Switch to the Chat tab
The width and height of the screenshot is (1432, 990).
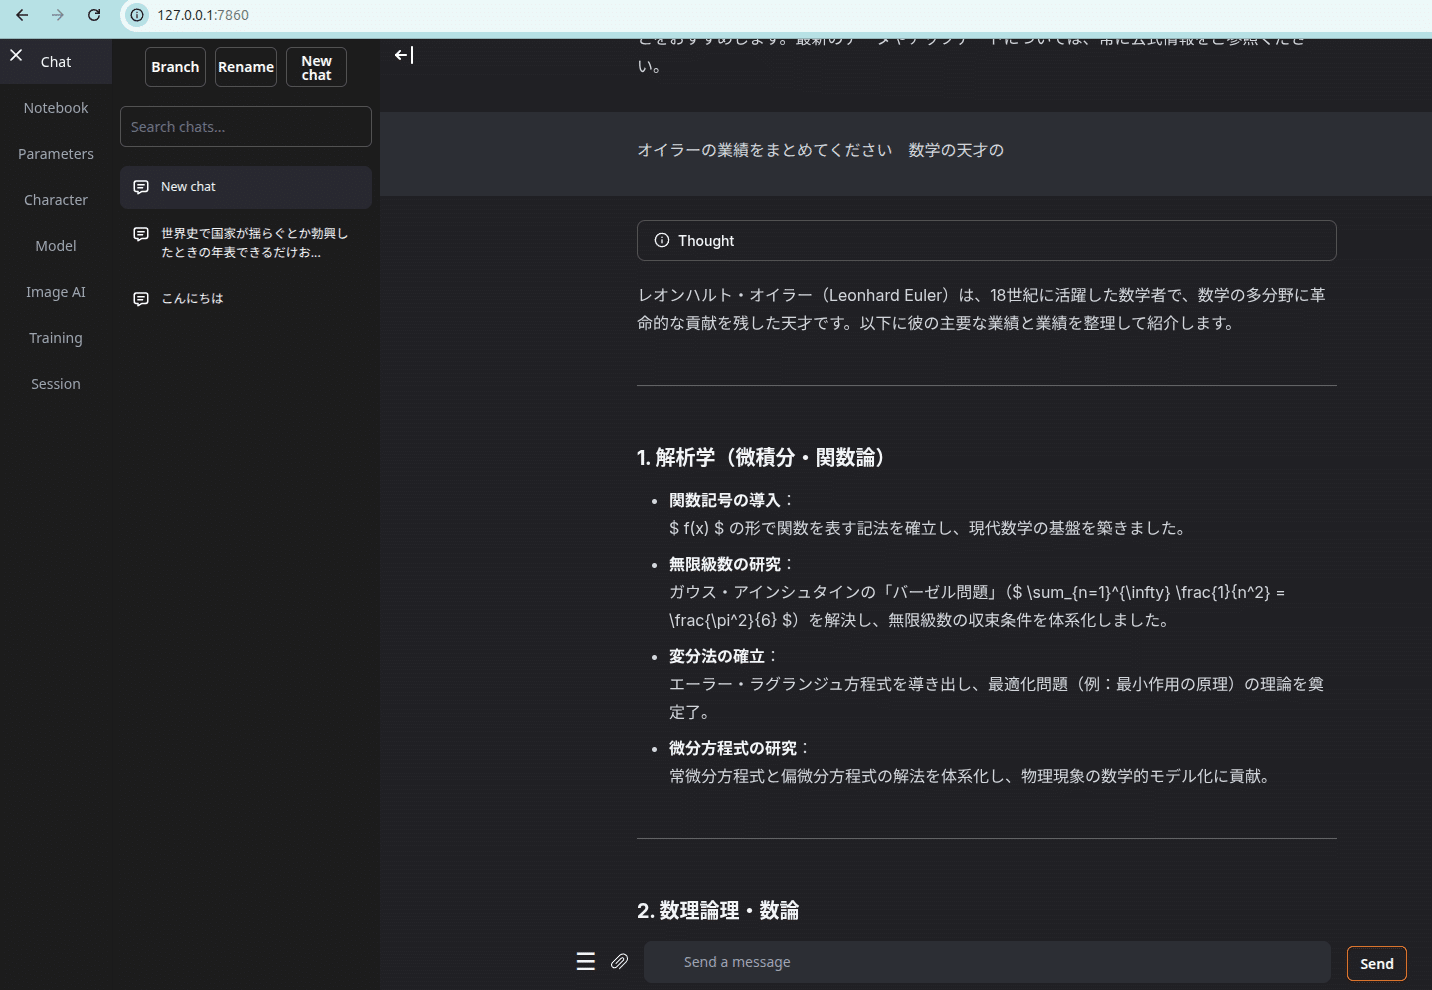[x=56, y=62]
